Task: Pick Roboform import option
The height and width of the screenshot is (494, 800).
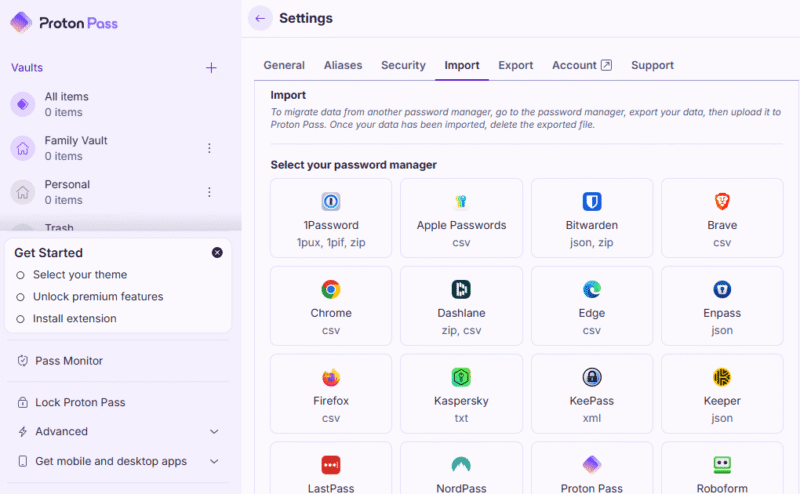Action: pyautogui.click(x=722, y=468)
